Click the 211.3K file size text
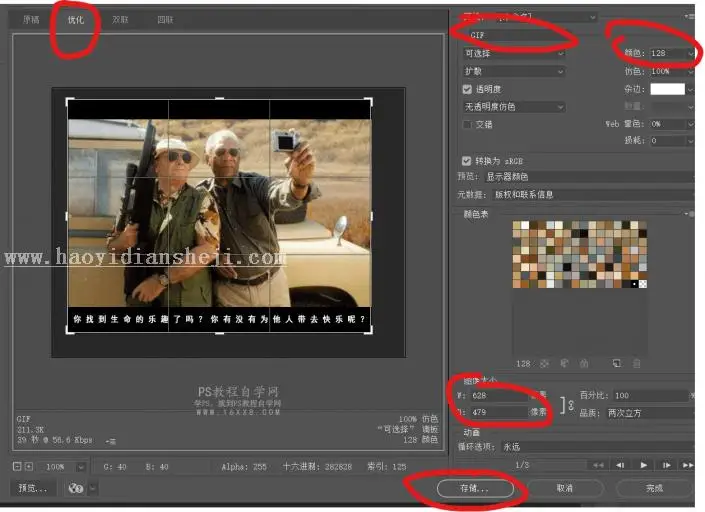The image size is (705, 512). pos(31,430)
